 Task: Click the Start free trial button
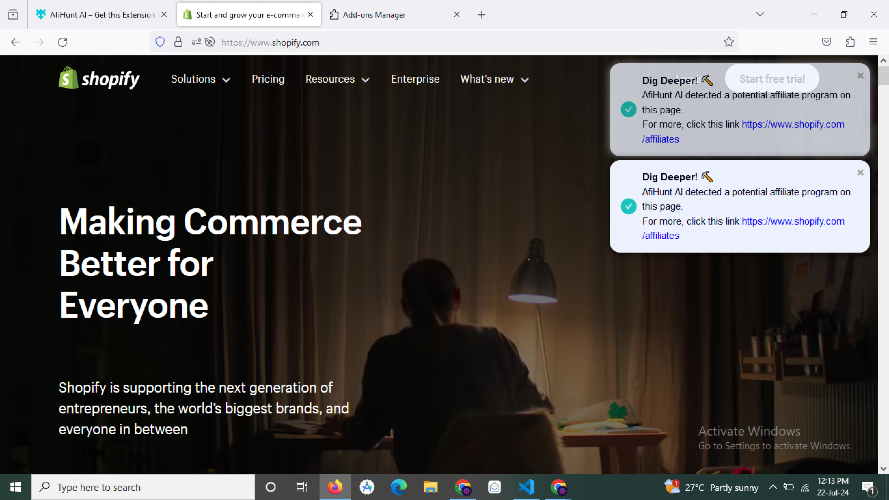(772, 79)
